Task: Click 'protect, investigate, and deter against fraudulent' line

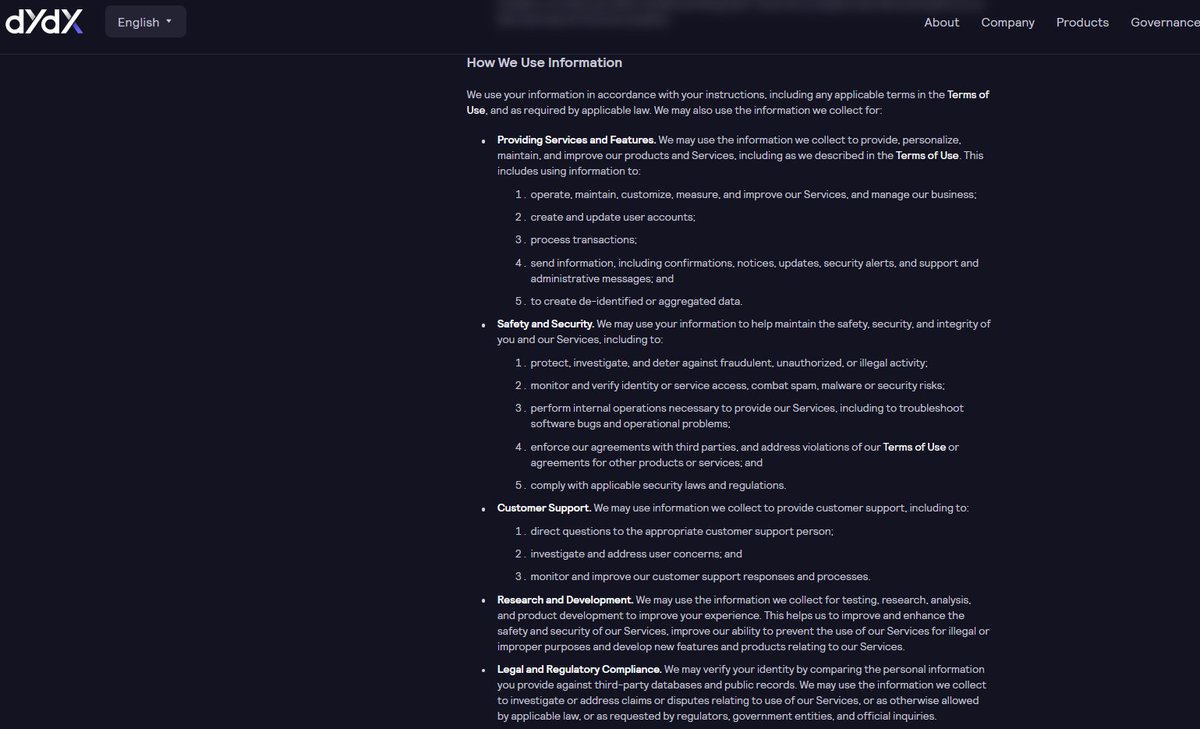Action: 729,363
